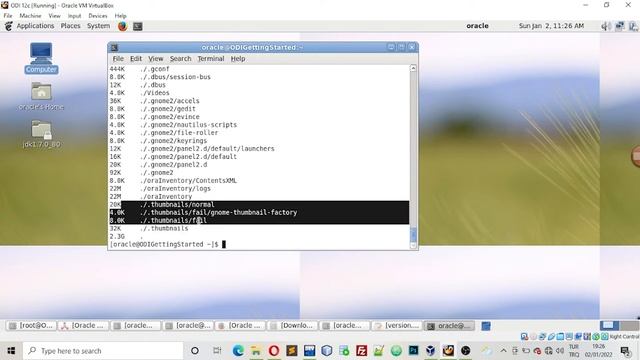
Task: Click terminal scrollbar up arrow
Action: (x=413, y=68)
